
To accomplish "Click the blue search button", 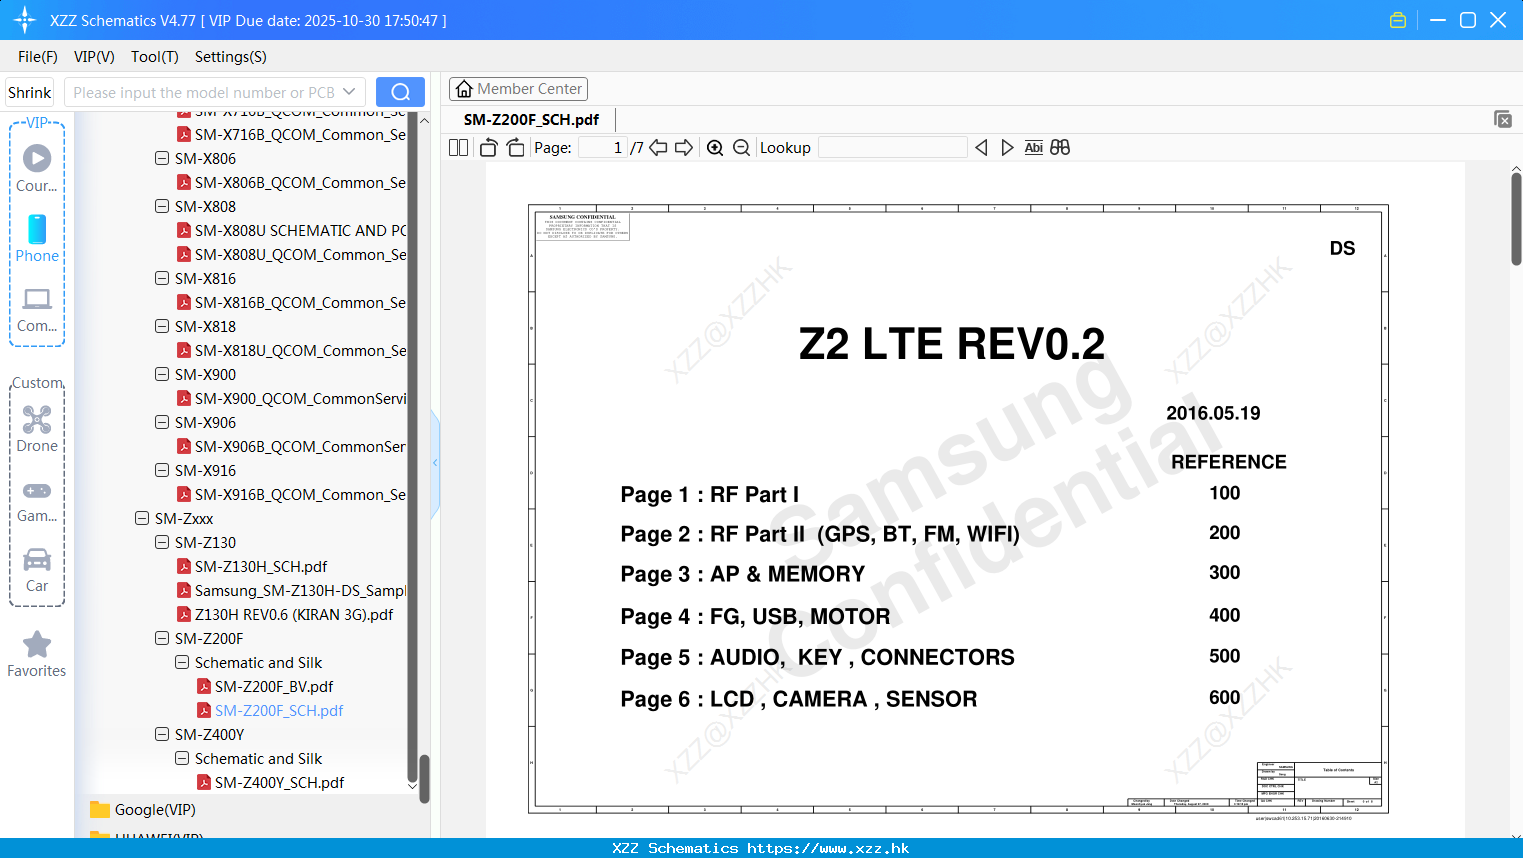I will point(400,92).
